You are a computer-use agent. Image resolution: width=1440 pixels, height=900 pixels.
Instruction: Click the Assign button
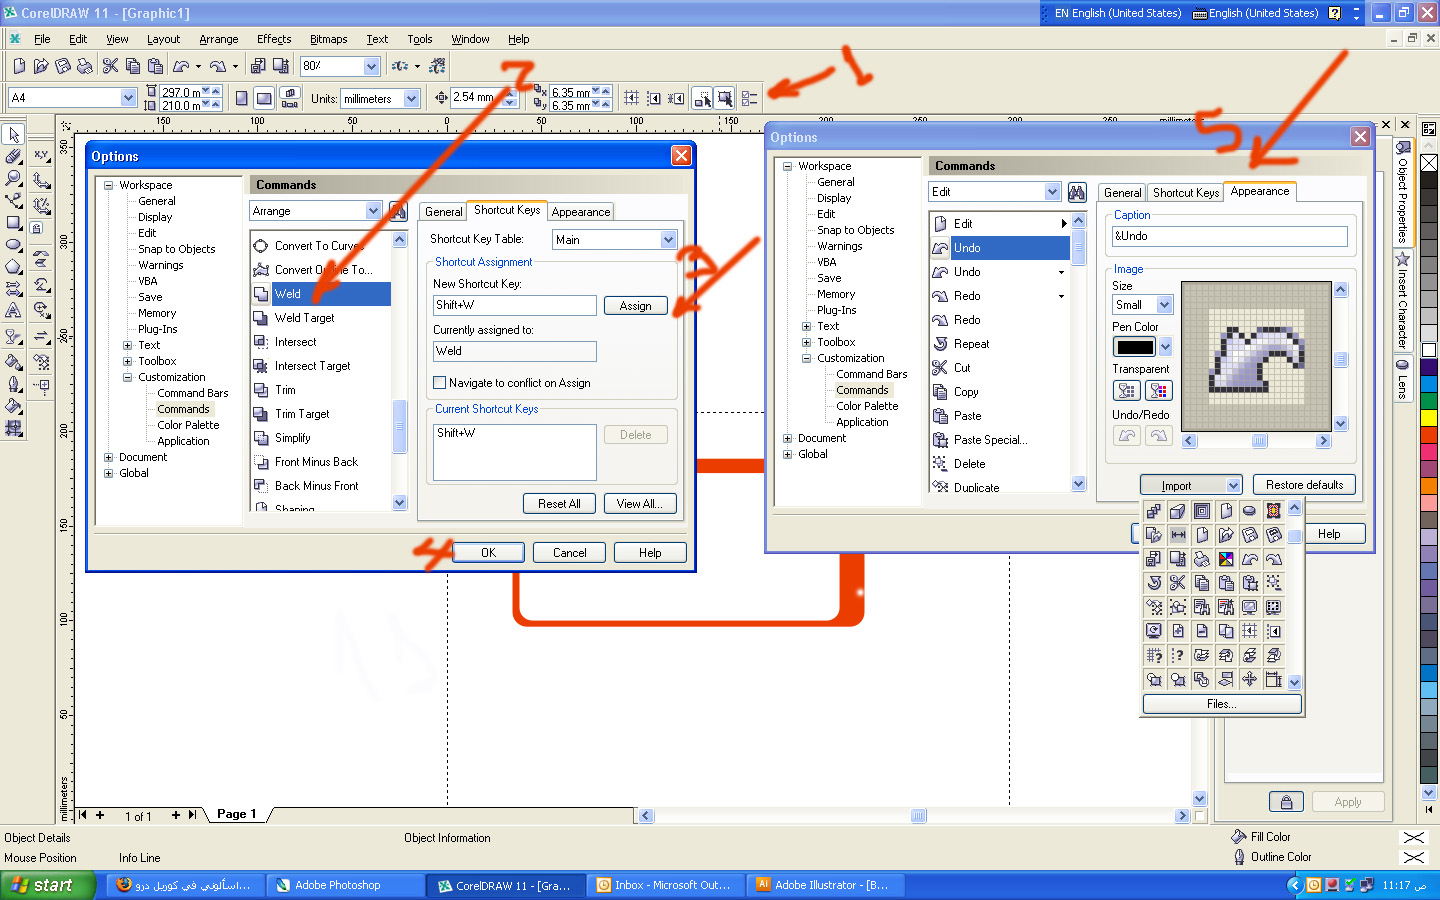coord(635,306)
